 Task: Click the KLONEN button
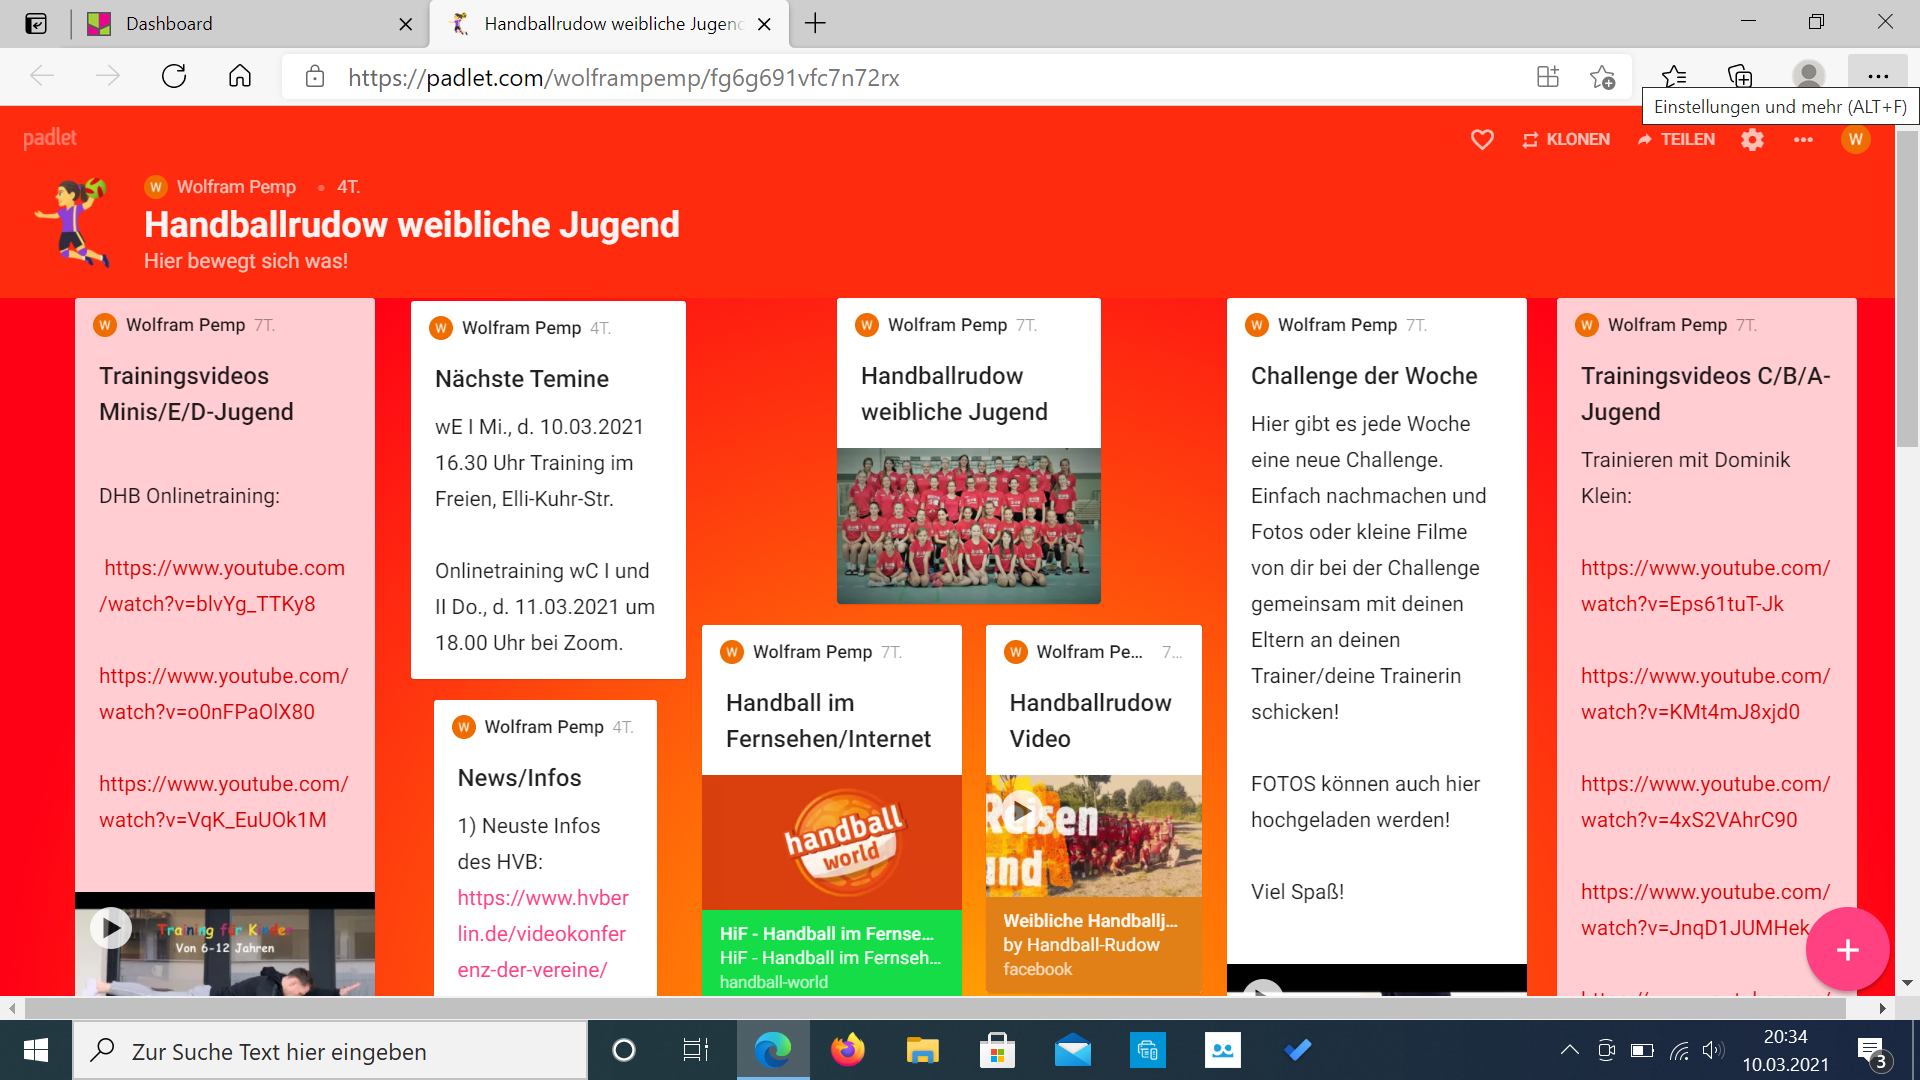pyautogui.click(x=1566, y=140)
